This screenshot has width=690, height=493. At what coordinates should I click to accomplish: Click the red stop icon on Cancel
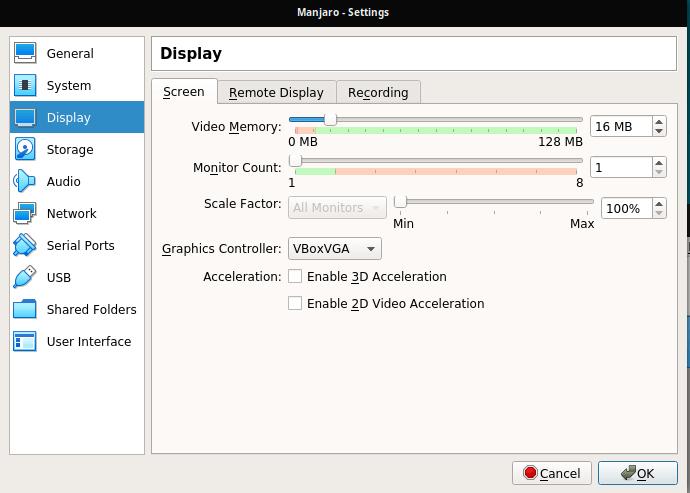(530, 473)
